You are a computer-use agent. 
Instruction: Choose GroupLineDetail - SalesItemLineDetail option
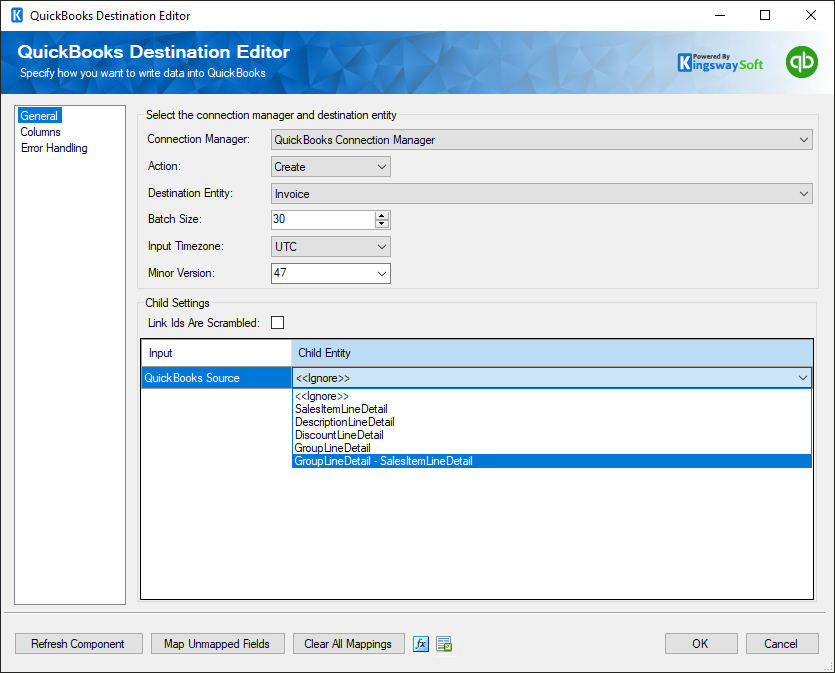click(x=552, y=461)
